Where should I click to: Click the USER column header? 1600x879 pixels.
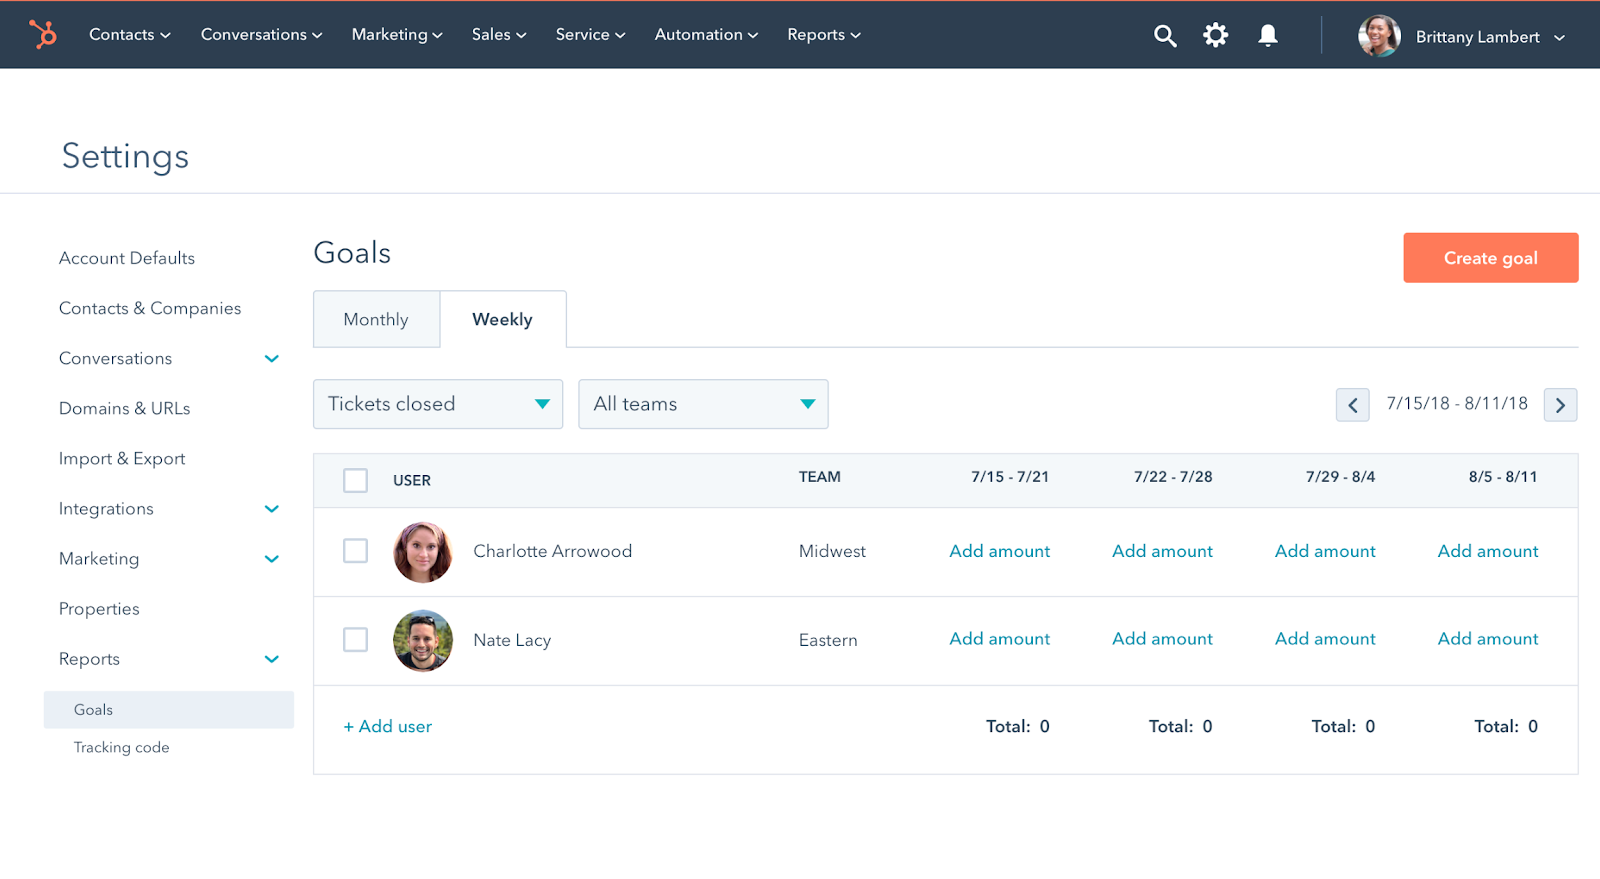tap(412, 480)
